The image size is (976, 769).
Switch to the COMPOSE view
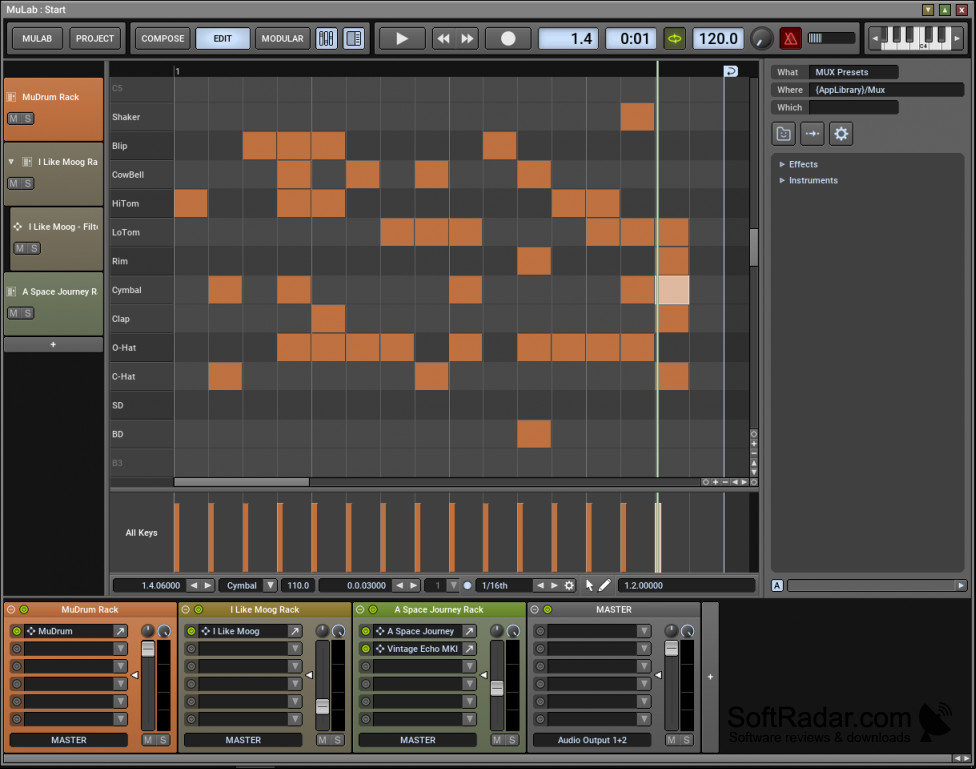pyautogui.click(x=162, y=39)
